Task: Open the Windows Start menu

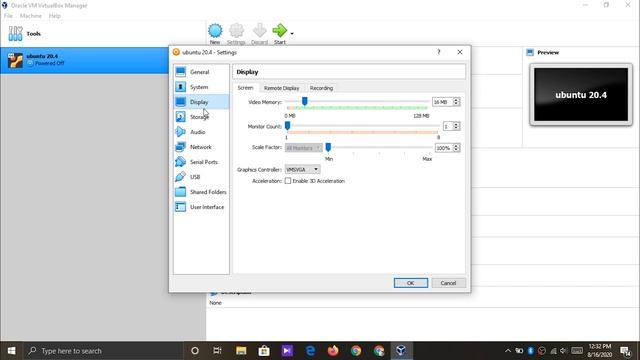Action: [x=11, y=351]
